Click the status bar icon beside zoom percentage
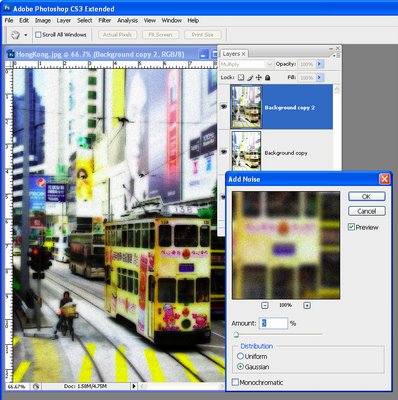 [x=36, y=386]
